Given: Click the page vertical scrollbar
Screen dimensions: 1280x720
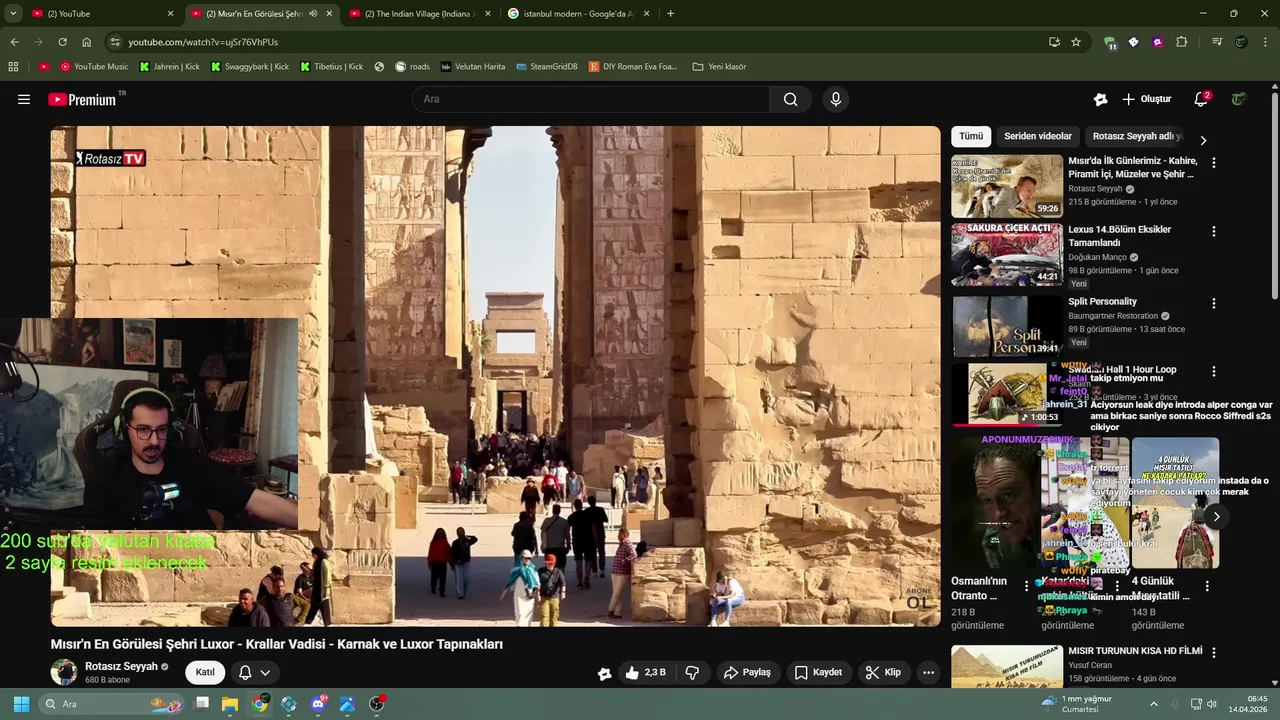Looking at the screenshot, I should pos(1274,195).
